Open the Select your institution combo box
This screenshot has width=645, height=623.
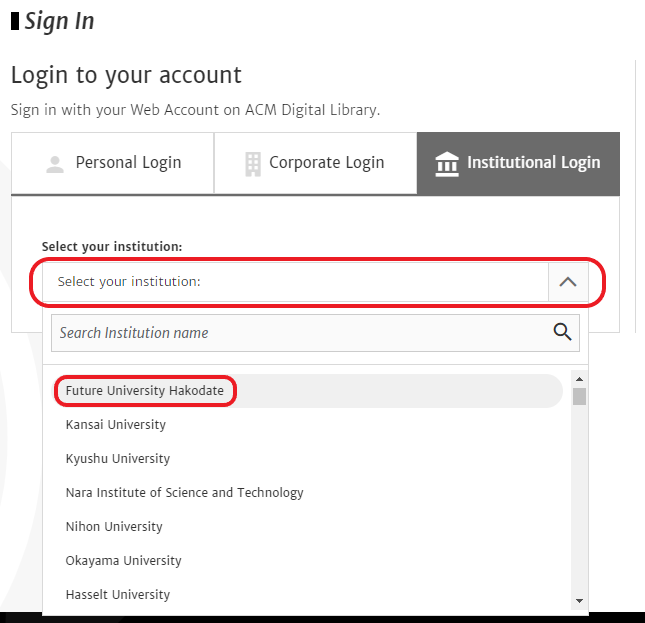coord(316,282)
